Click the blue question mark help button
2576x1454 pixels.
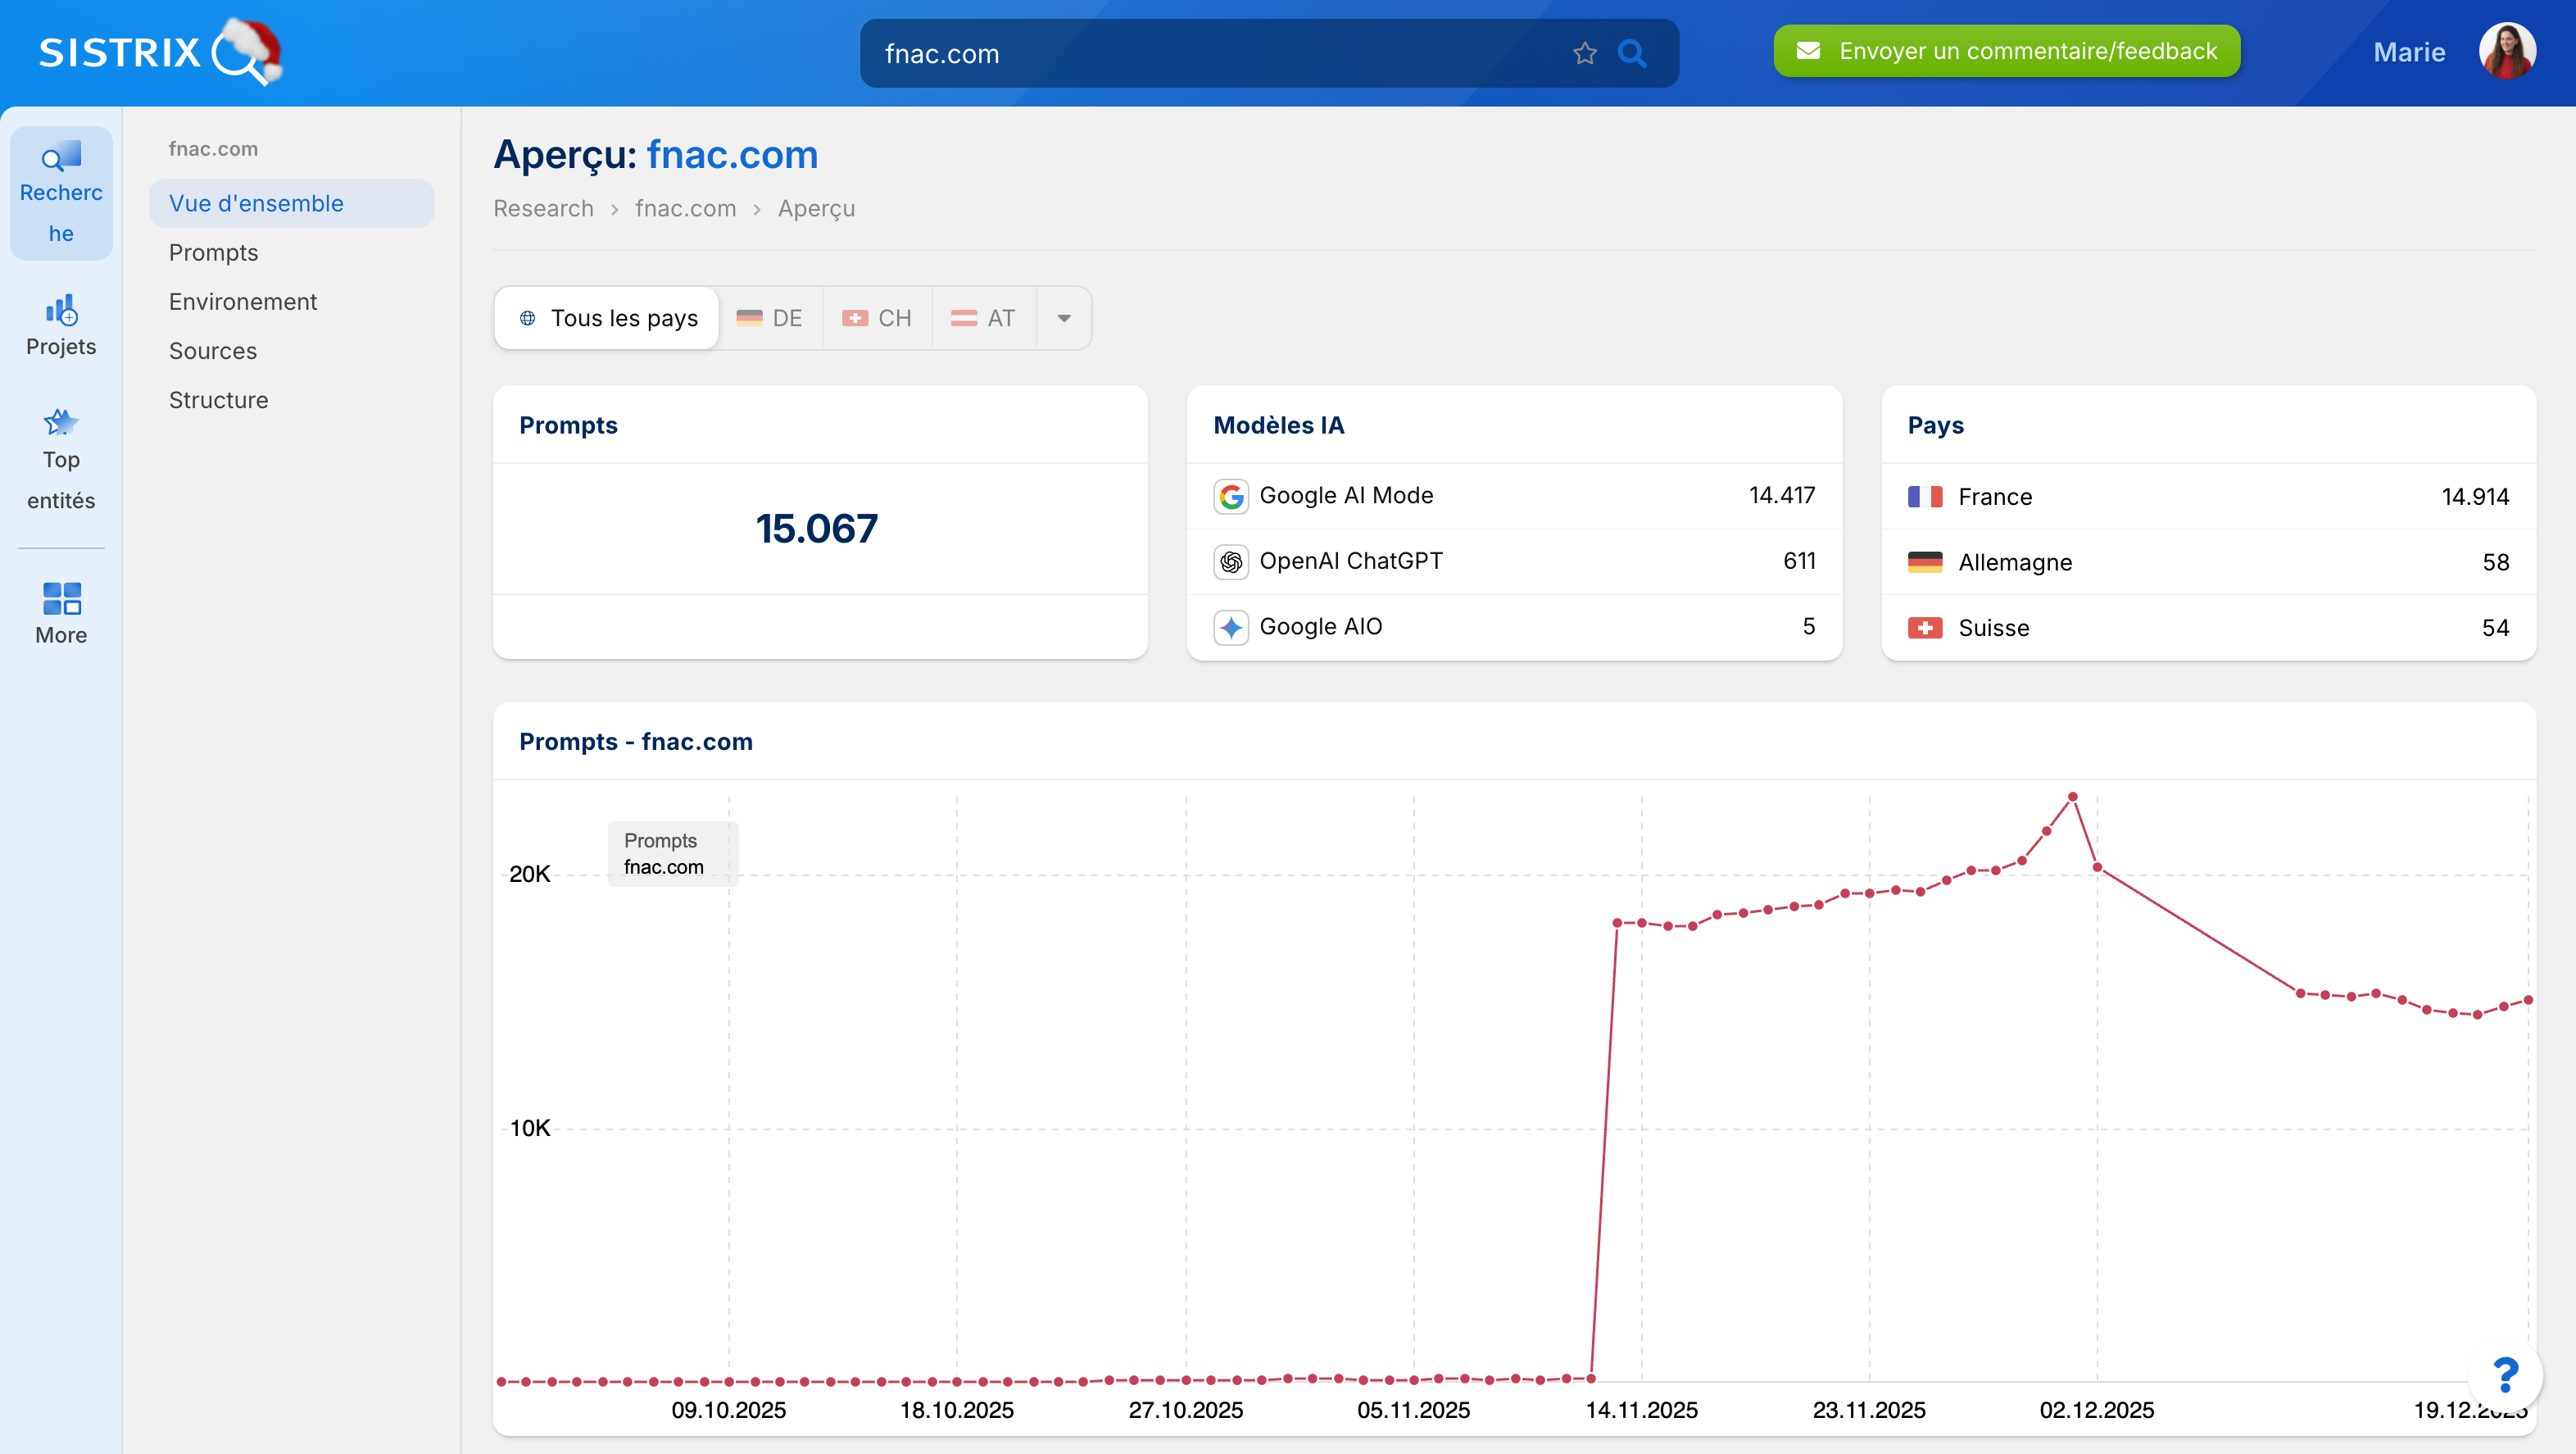point(2505,1375)
